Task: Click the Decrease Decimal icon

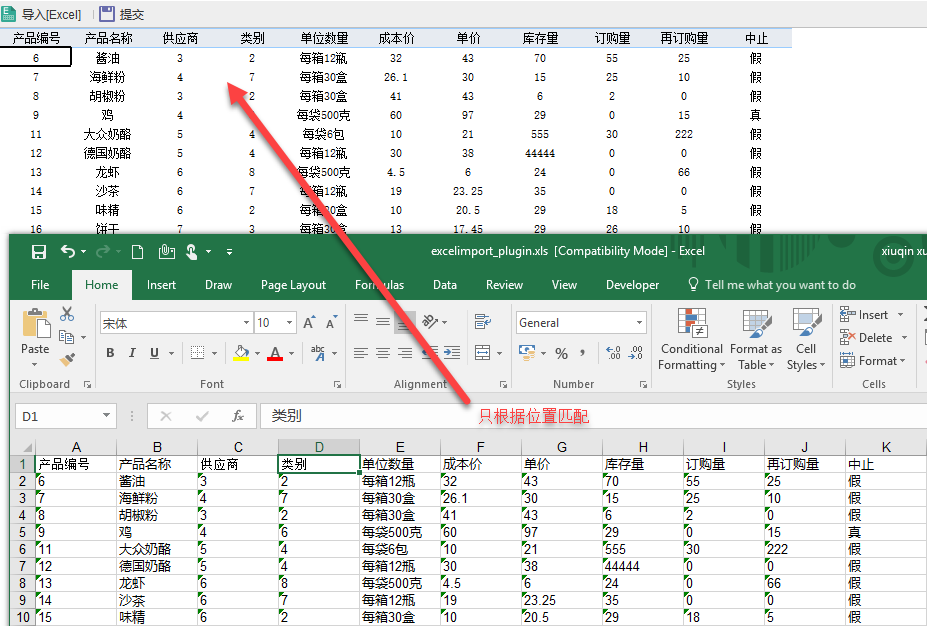Action: tap(636, 353)
